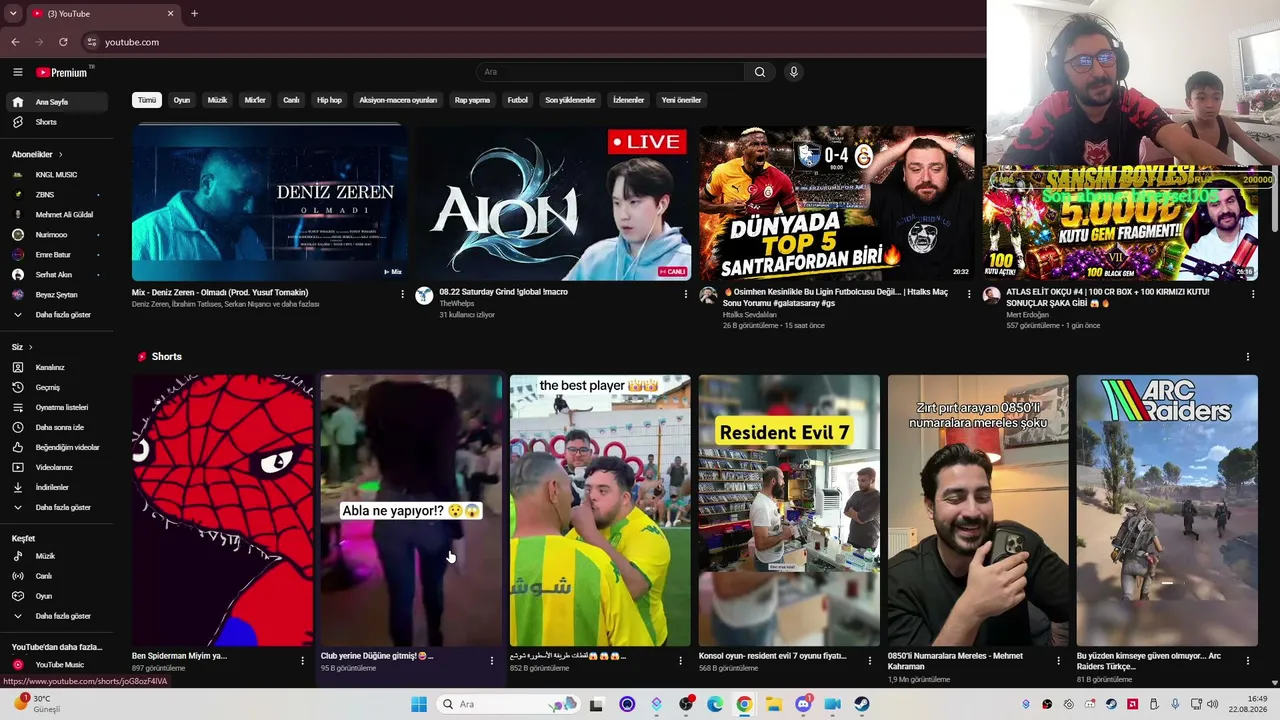
Task: Open Beyaz Şeytan subscription channel
Action: tap(58, 295)
